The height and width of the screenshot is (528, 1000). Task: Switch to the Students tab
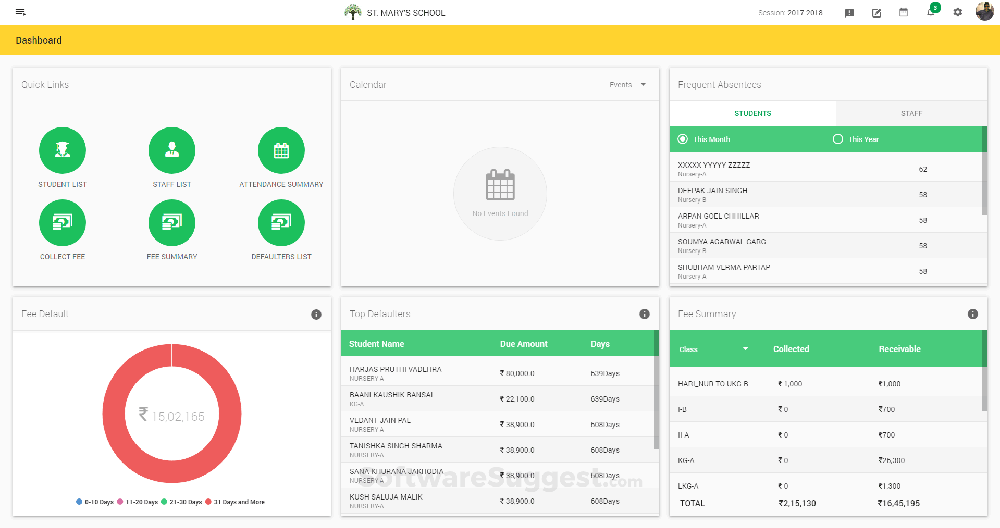[753, 113]
